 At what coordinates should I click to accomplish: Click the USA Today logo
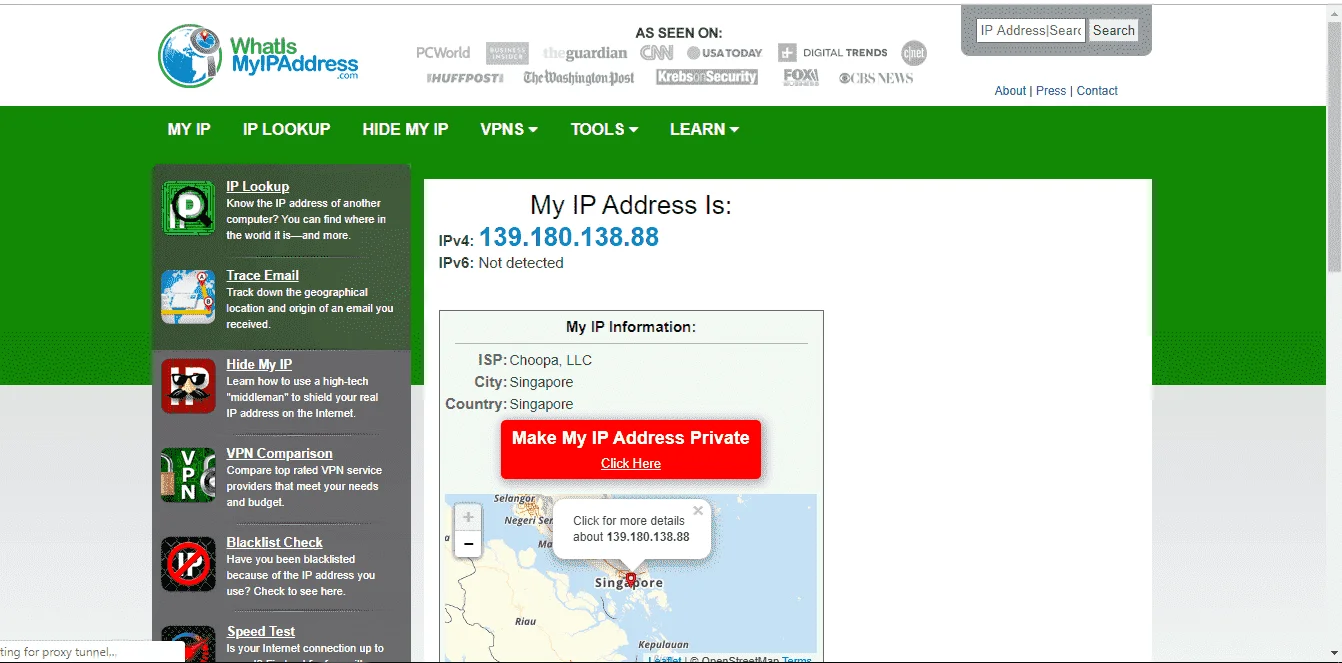point(724,52)
